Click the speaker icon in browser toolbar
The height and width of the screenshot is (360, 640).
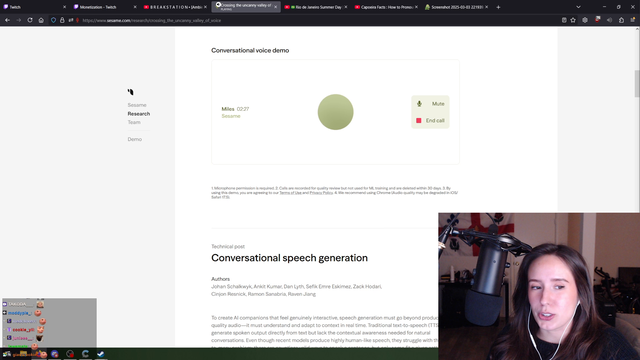click(x=609, y=20)
